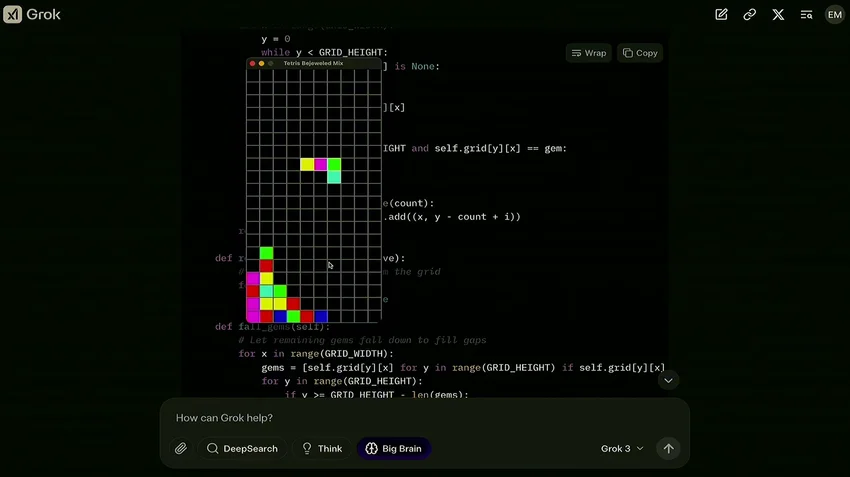Click the yellow gem in falling piece

click(307, 164)
